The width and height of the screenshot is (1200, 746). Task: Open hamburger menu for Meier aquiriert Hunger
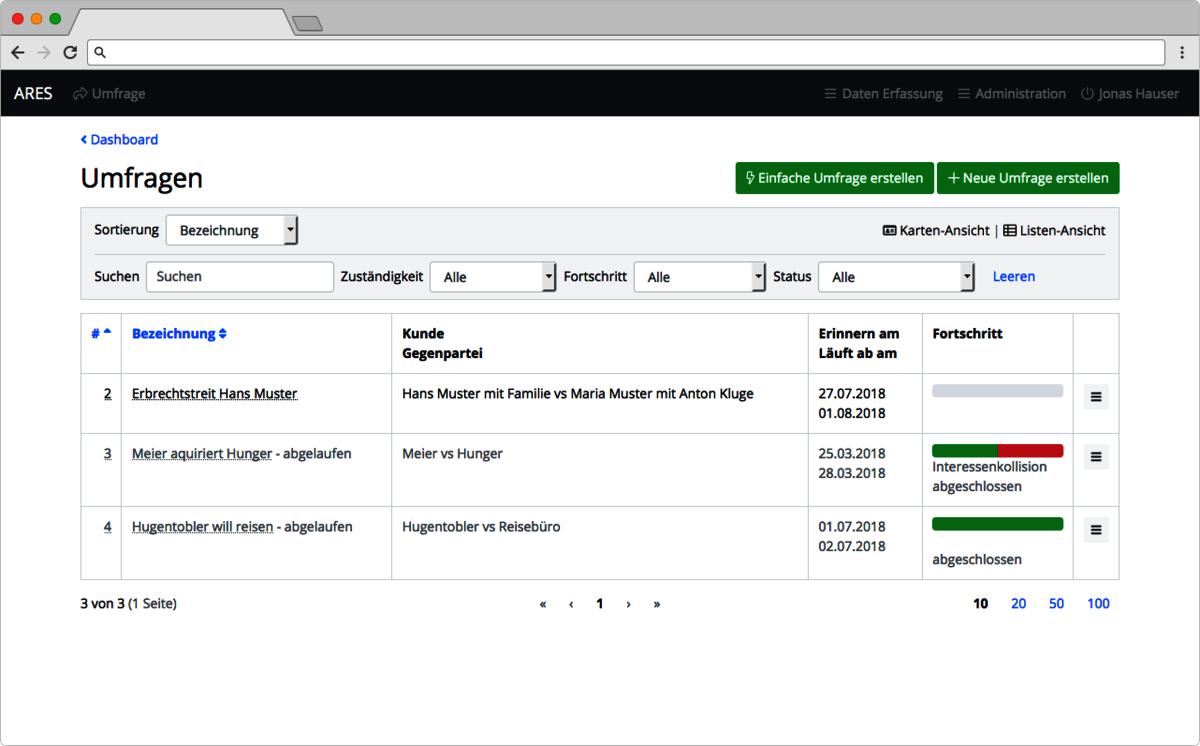[1096, 457]
